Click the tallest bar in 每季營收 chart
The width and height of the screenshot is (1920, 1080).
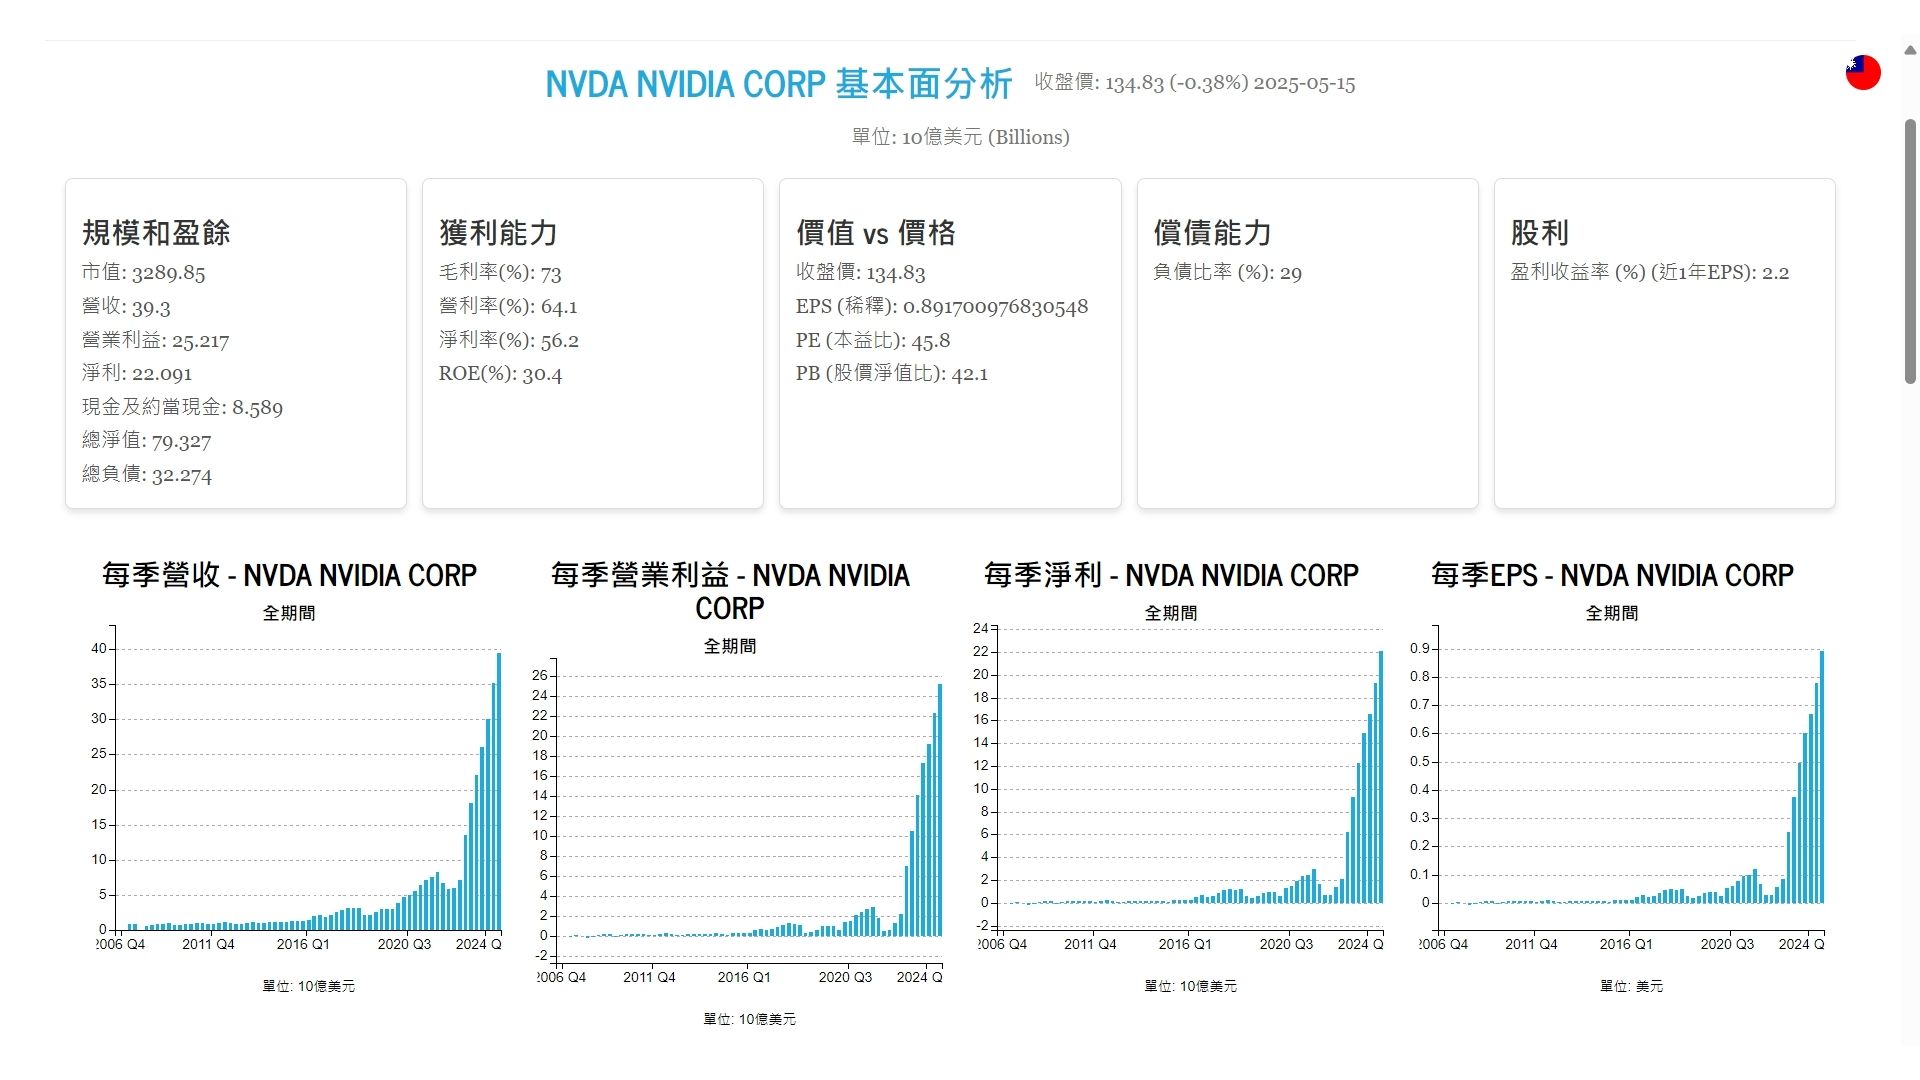tap(499, 790)
